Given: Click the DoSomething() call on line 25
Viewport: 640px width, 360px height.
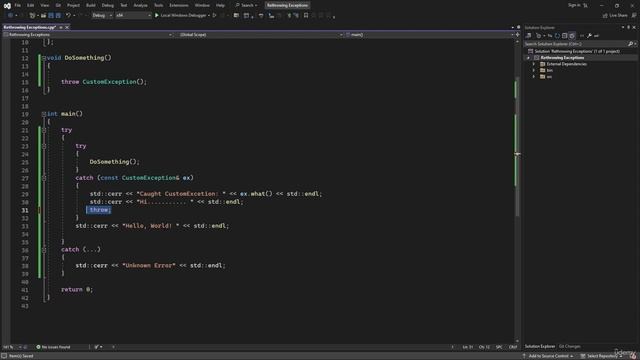Looking at the screenshot, I should (x=114, y=162).
